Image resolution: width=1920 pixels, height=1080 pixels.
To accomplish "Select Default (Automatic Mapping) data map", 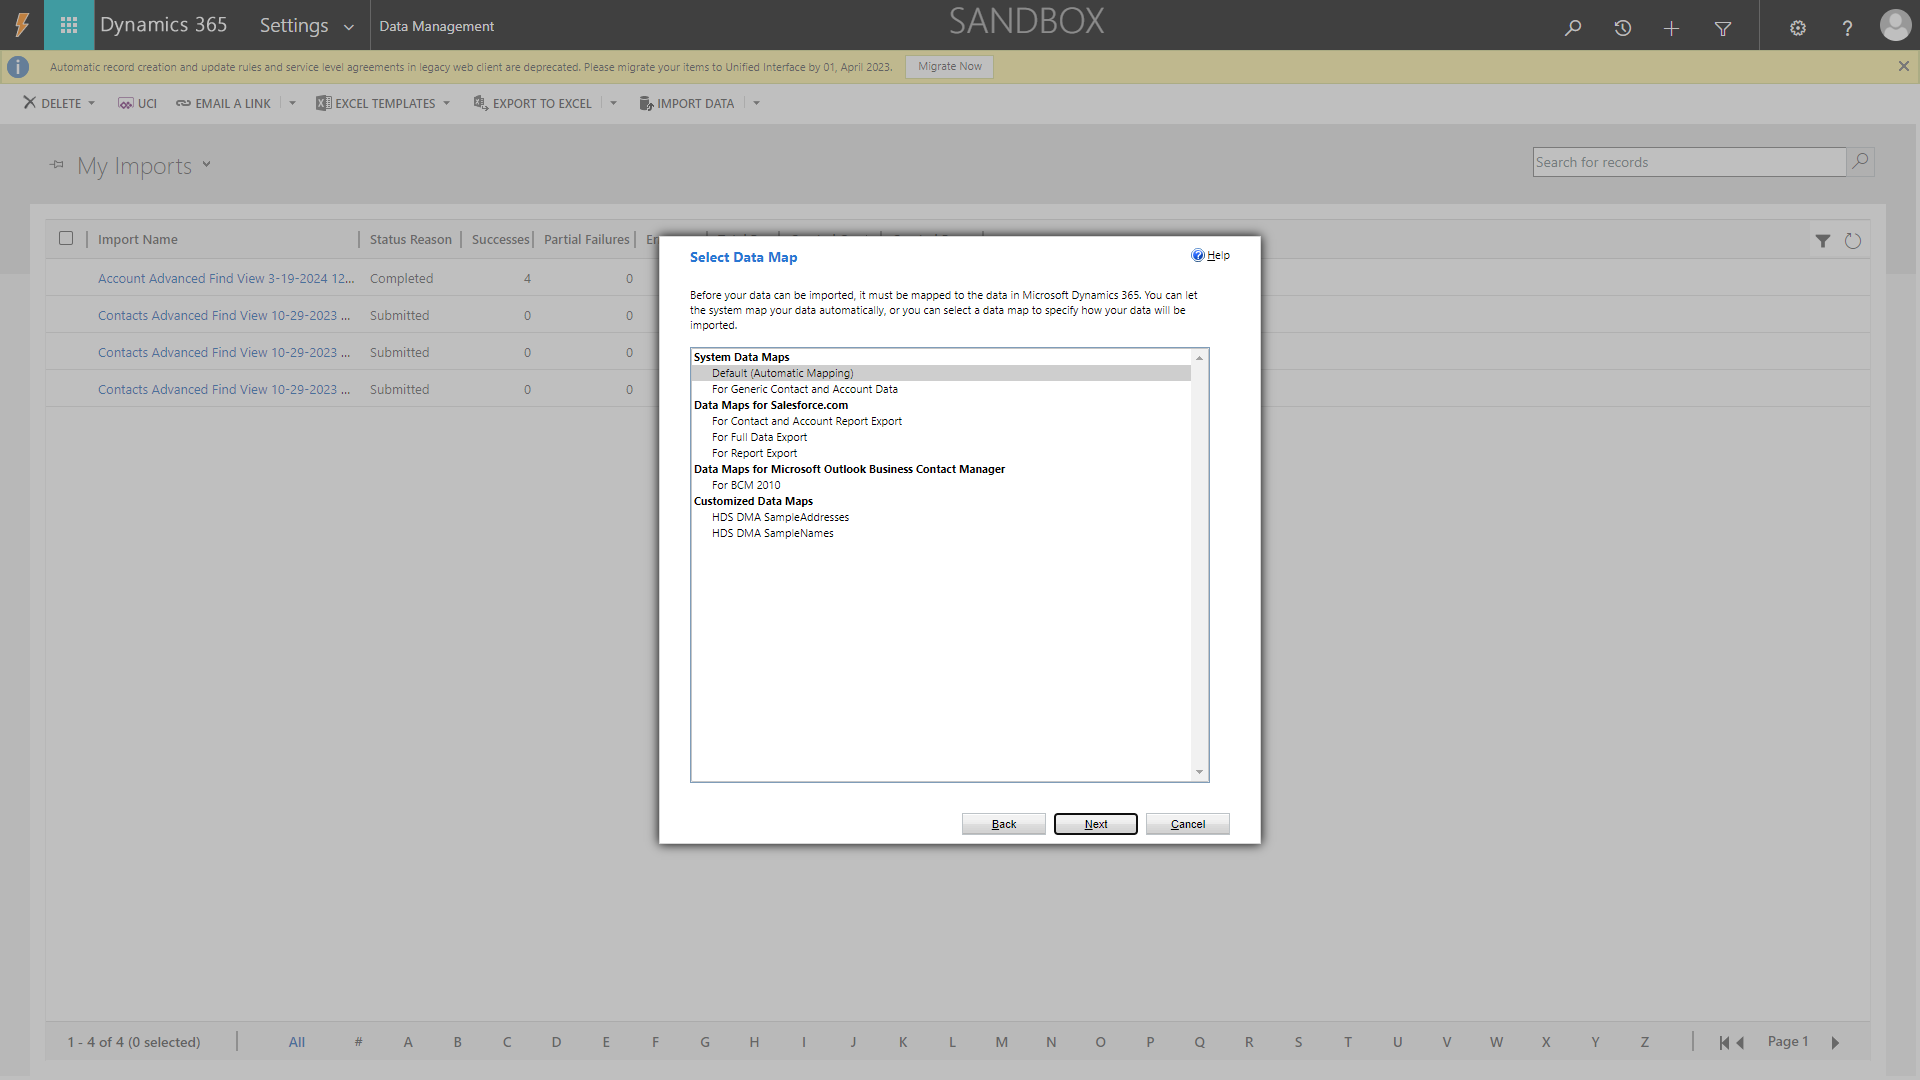I will pos(940,373).
